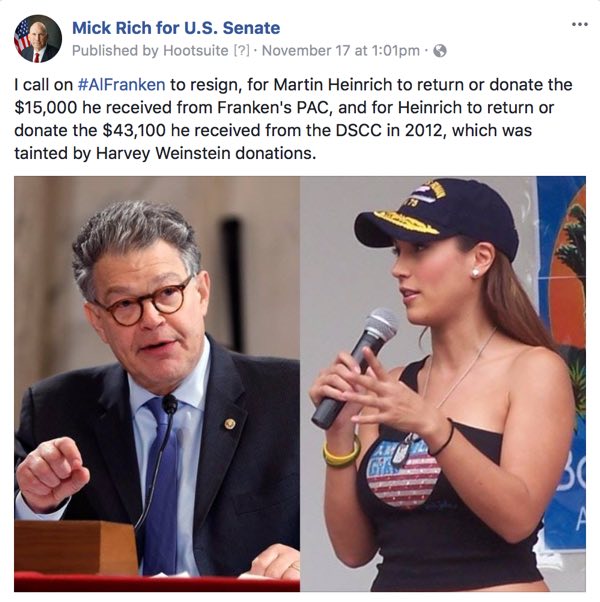Open the left photo of man in glasses

(157, 384)
